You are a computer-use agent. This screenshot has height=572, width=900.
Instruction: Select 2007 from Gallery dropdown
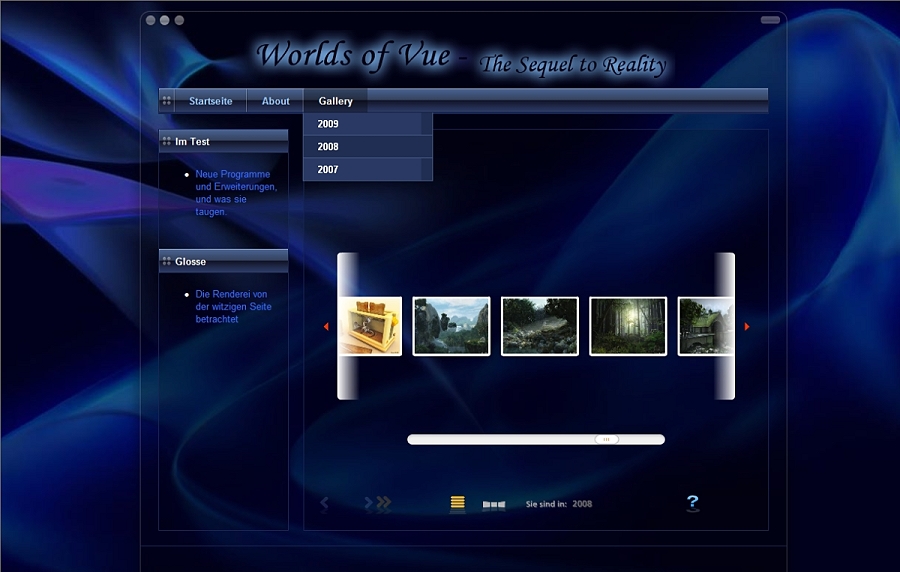[x=367, y=170]
